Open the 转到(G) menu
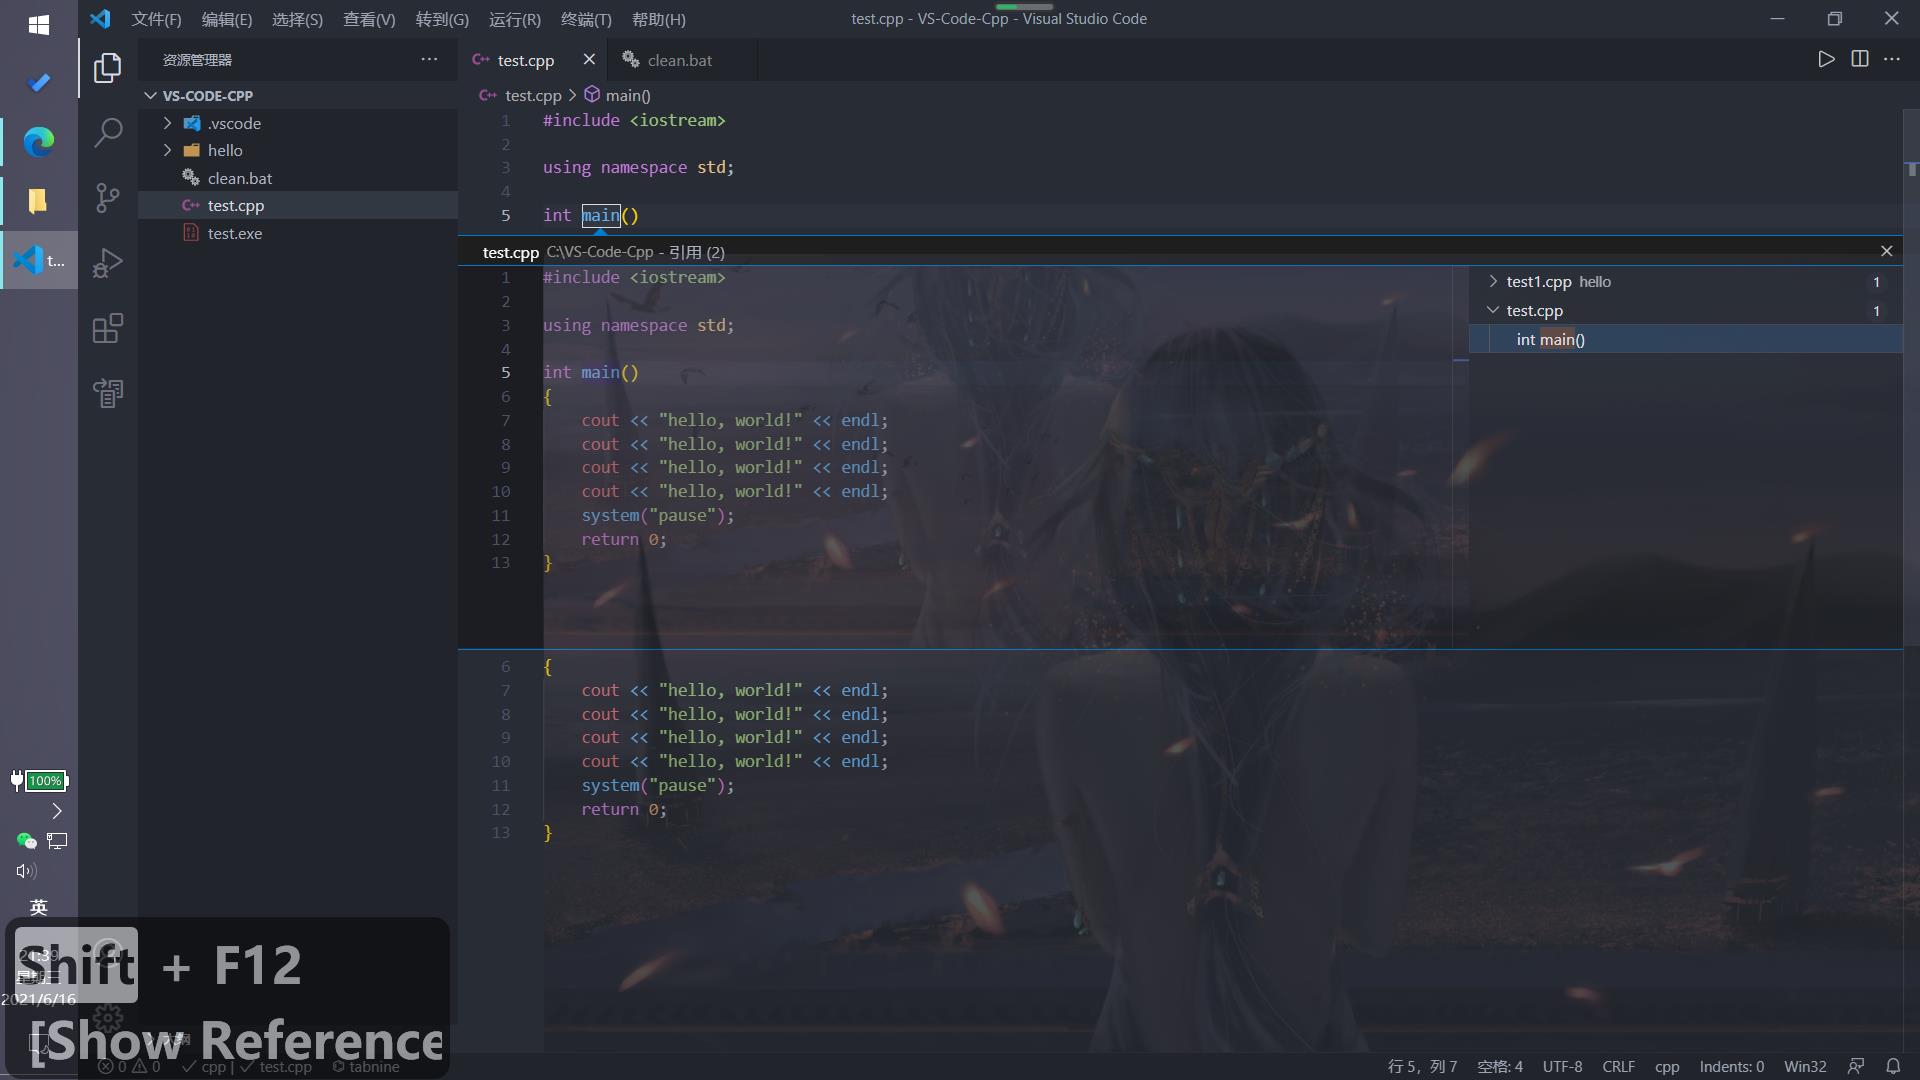The image size is (1920, 1080). [442, 19]
